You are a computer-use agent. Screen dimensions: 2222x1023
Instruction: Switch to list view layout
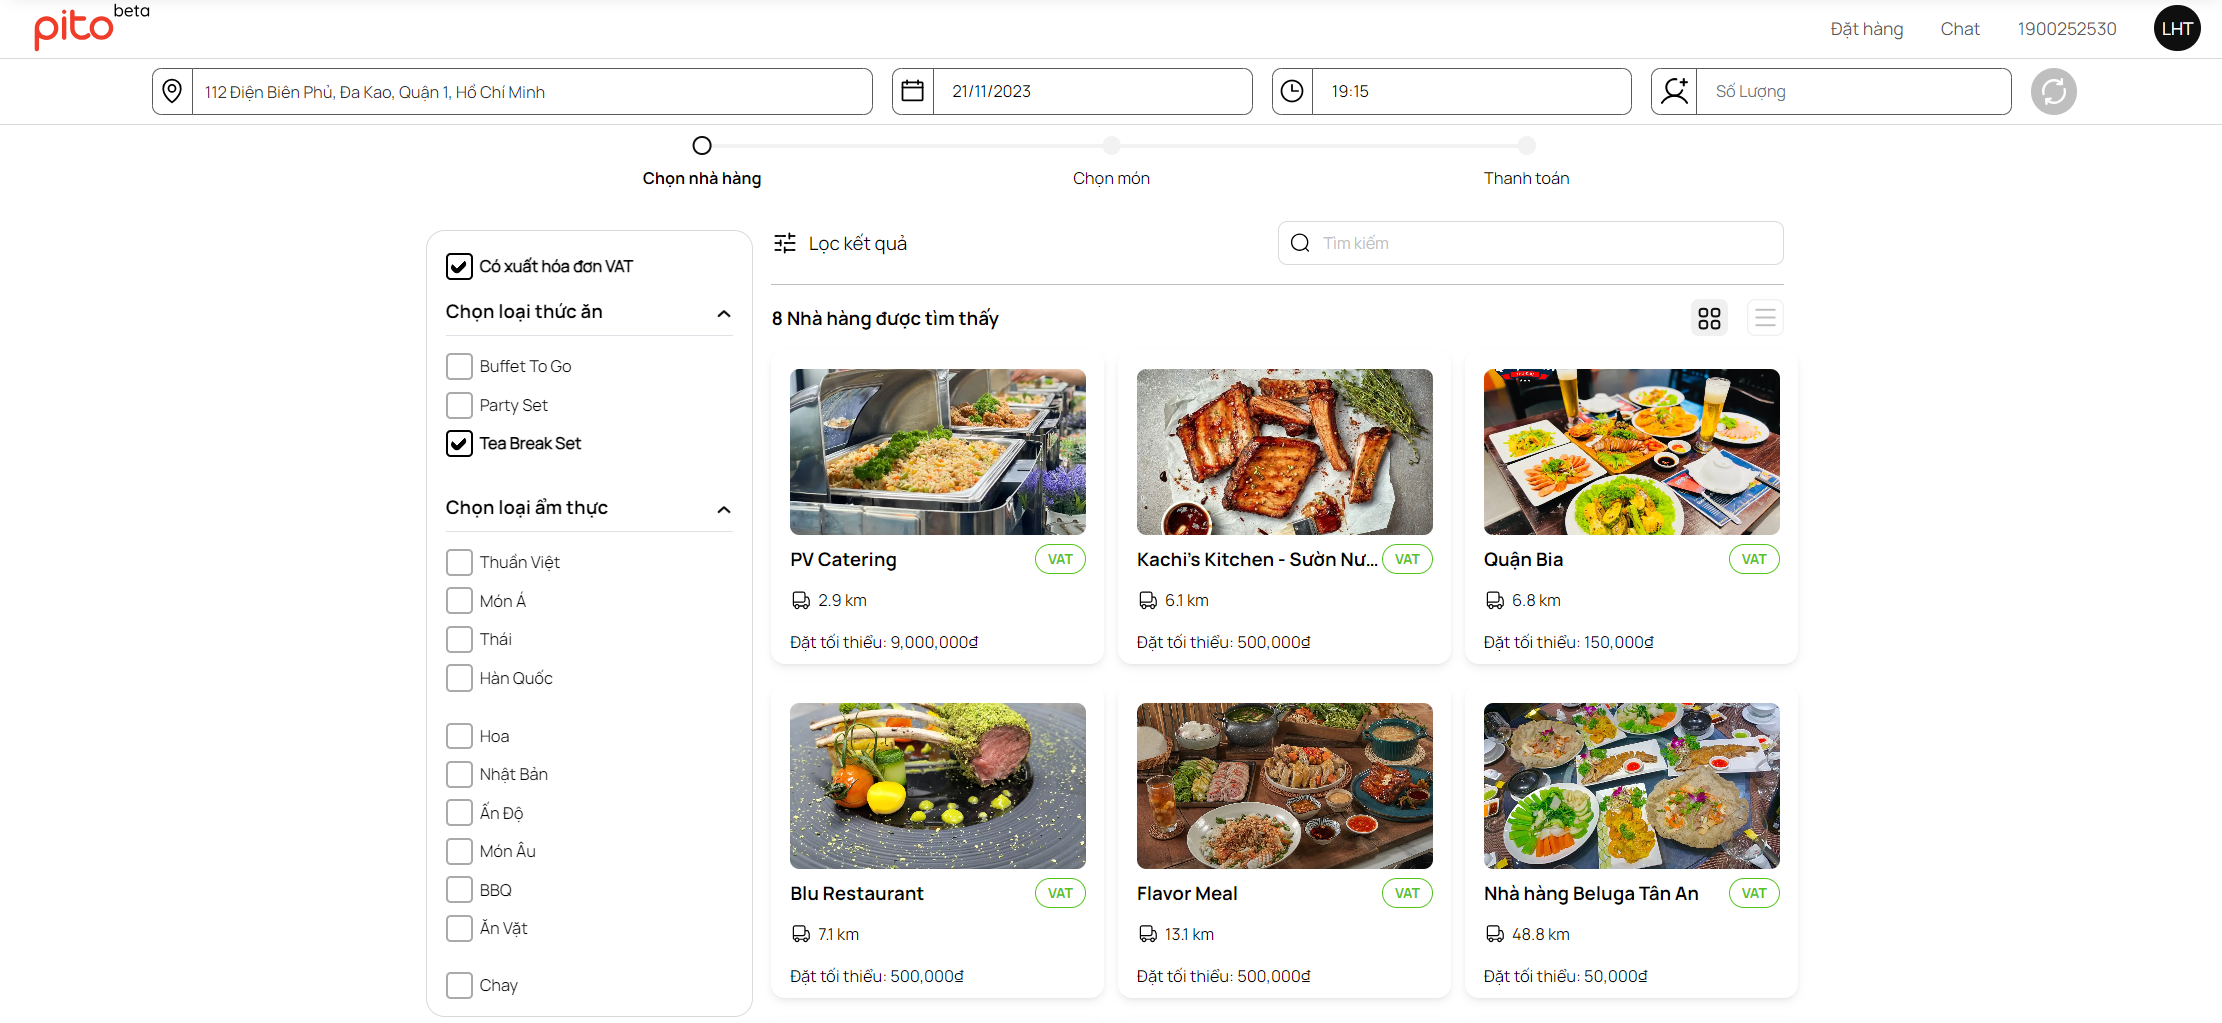1765,318
